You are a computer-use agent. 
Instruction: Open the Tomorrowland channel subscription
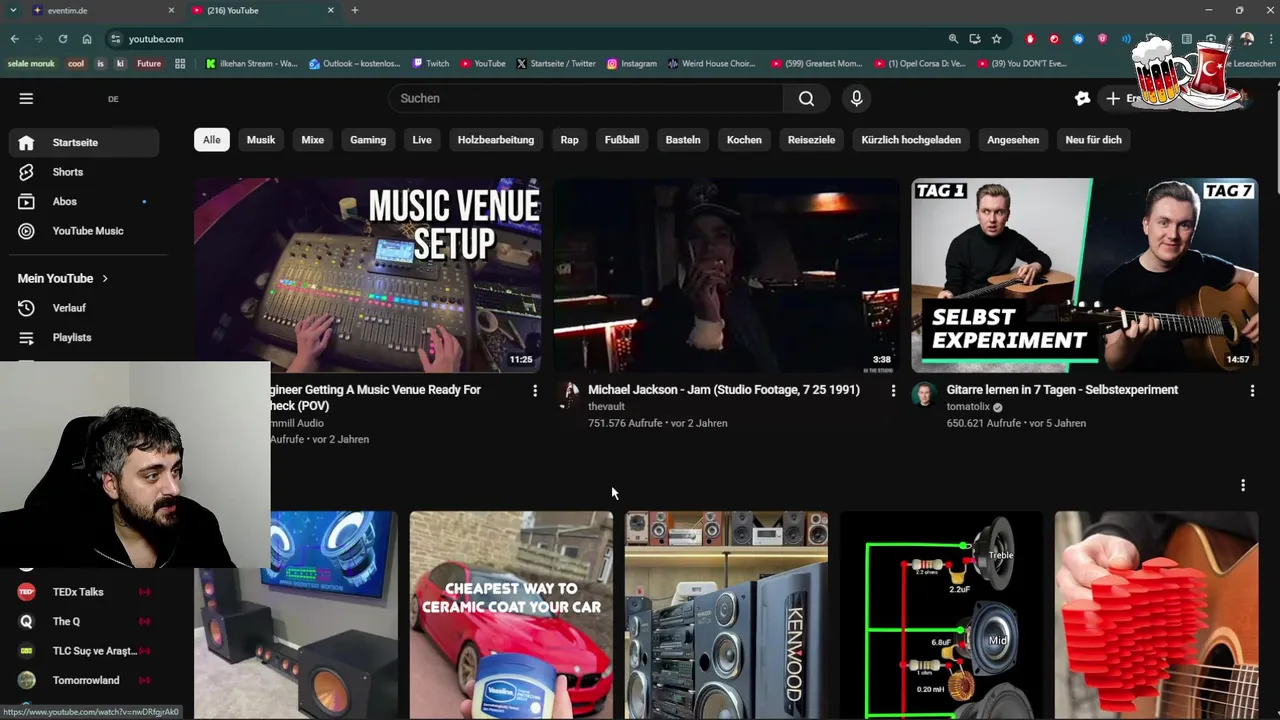(x=84, y=680)
